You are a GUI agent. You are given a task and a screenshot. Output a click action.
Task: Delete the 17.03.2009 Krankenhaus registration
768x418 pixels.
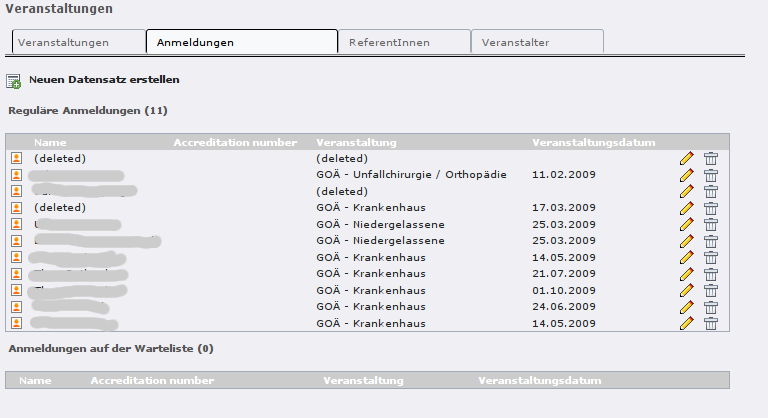(x=711, y=208)
